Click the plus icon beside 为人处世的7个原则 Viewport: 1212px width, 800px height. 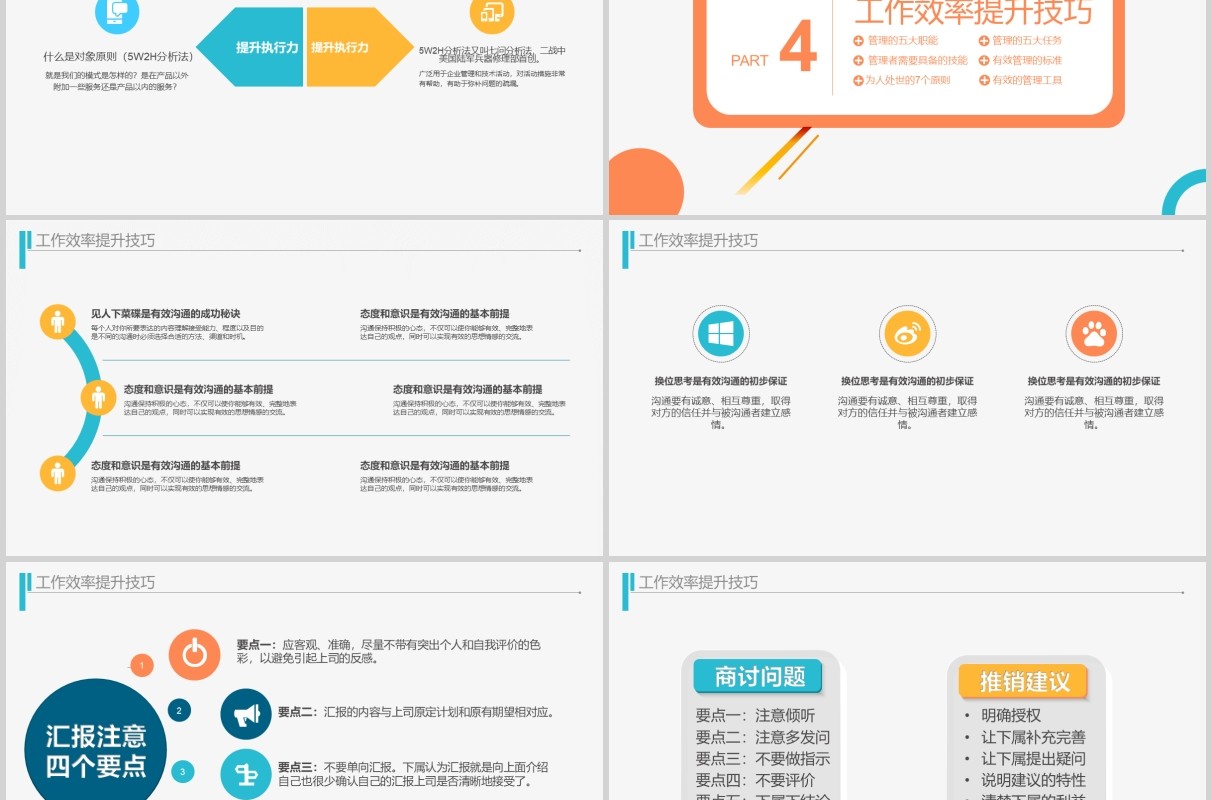pos(858,81)
